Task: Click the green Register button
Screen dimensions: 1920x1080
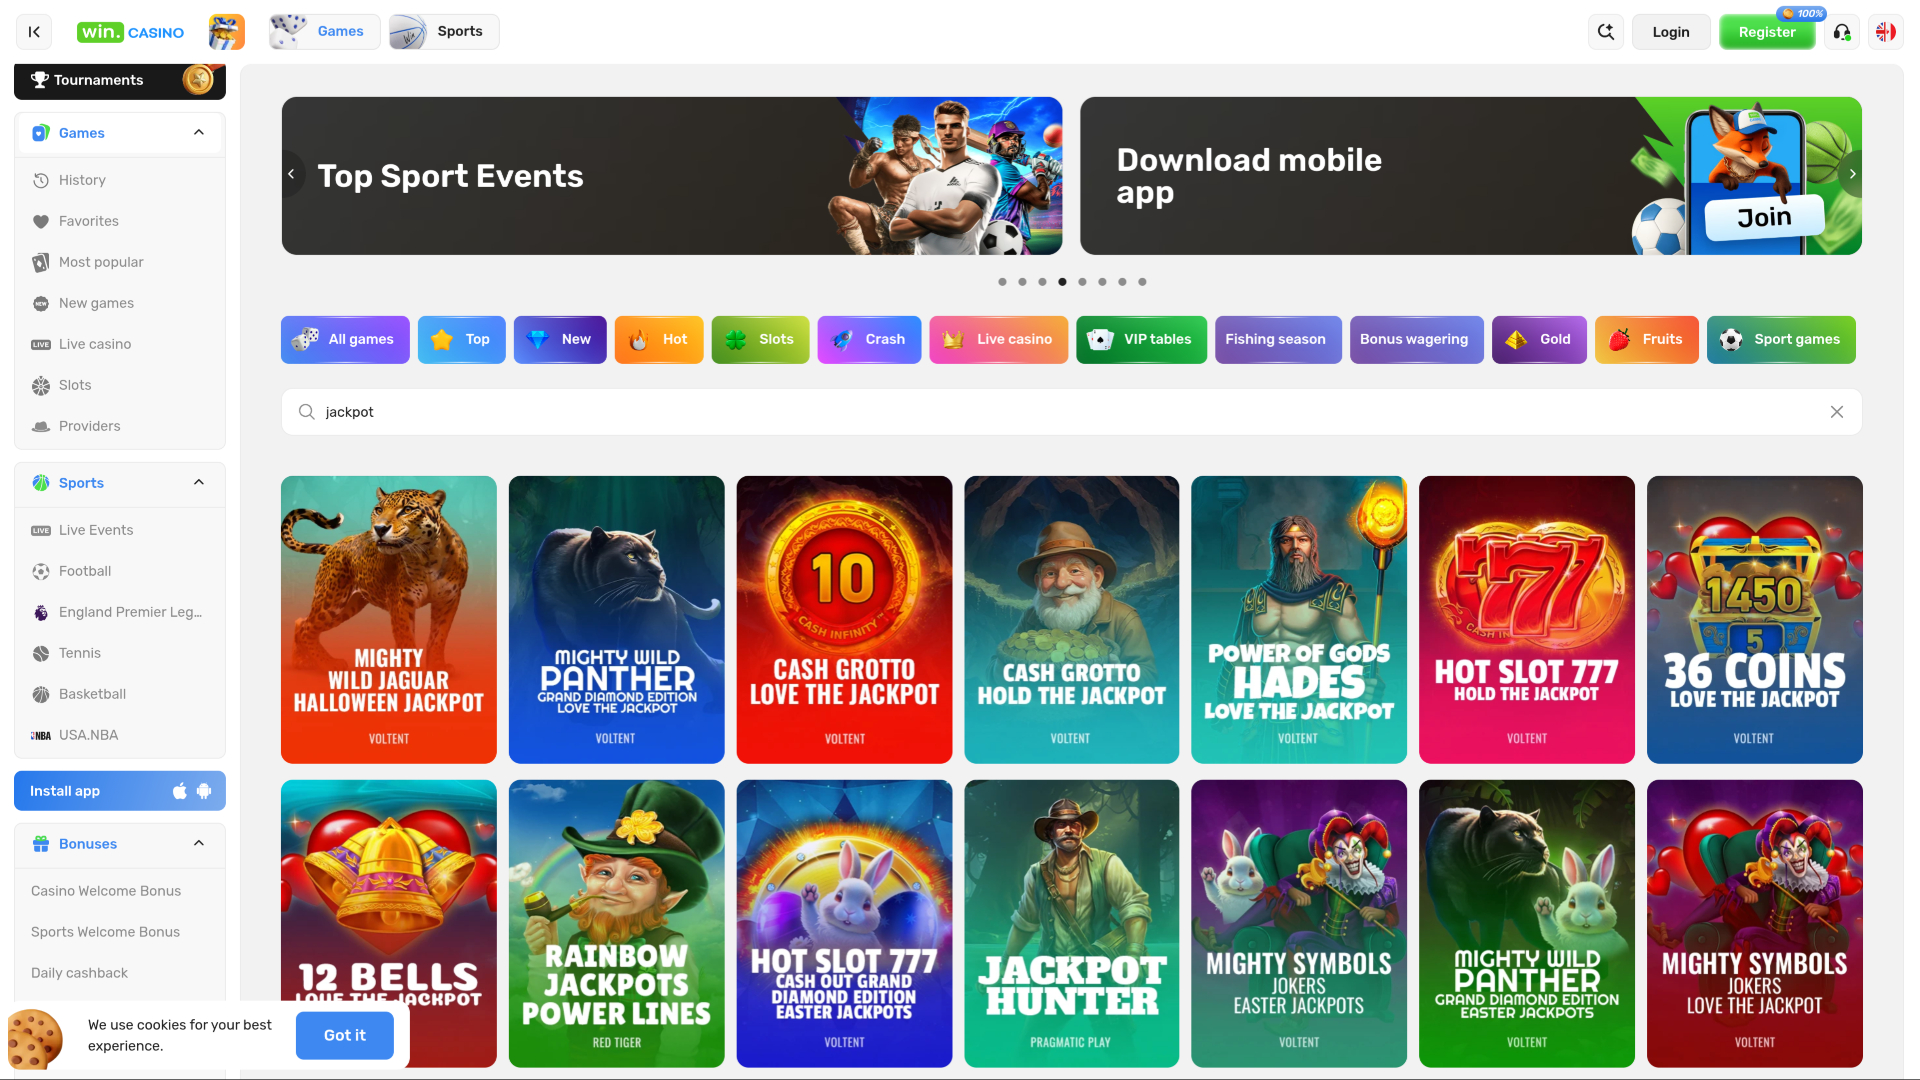Action: pos(1767,32)
